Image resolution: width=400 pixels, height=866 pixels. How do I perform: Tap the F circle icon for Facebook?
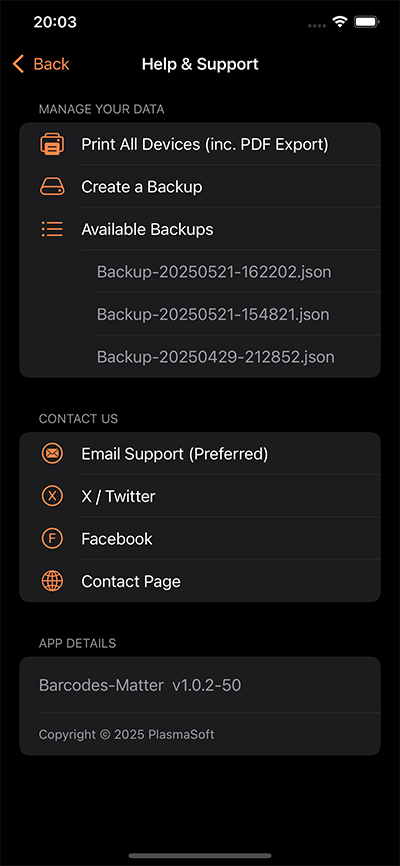52,538
